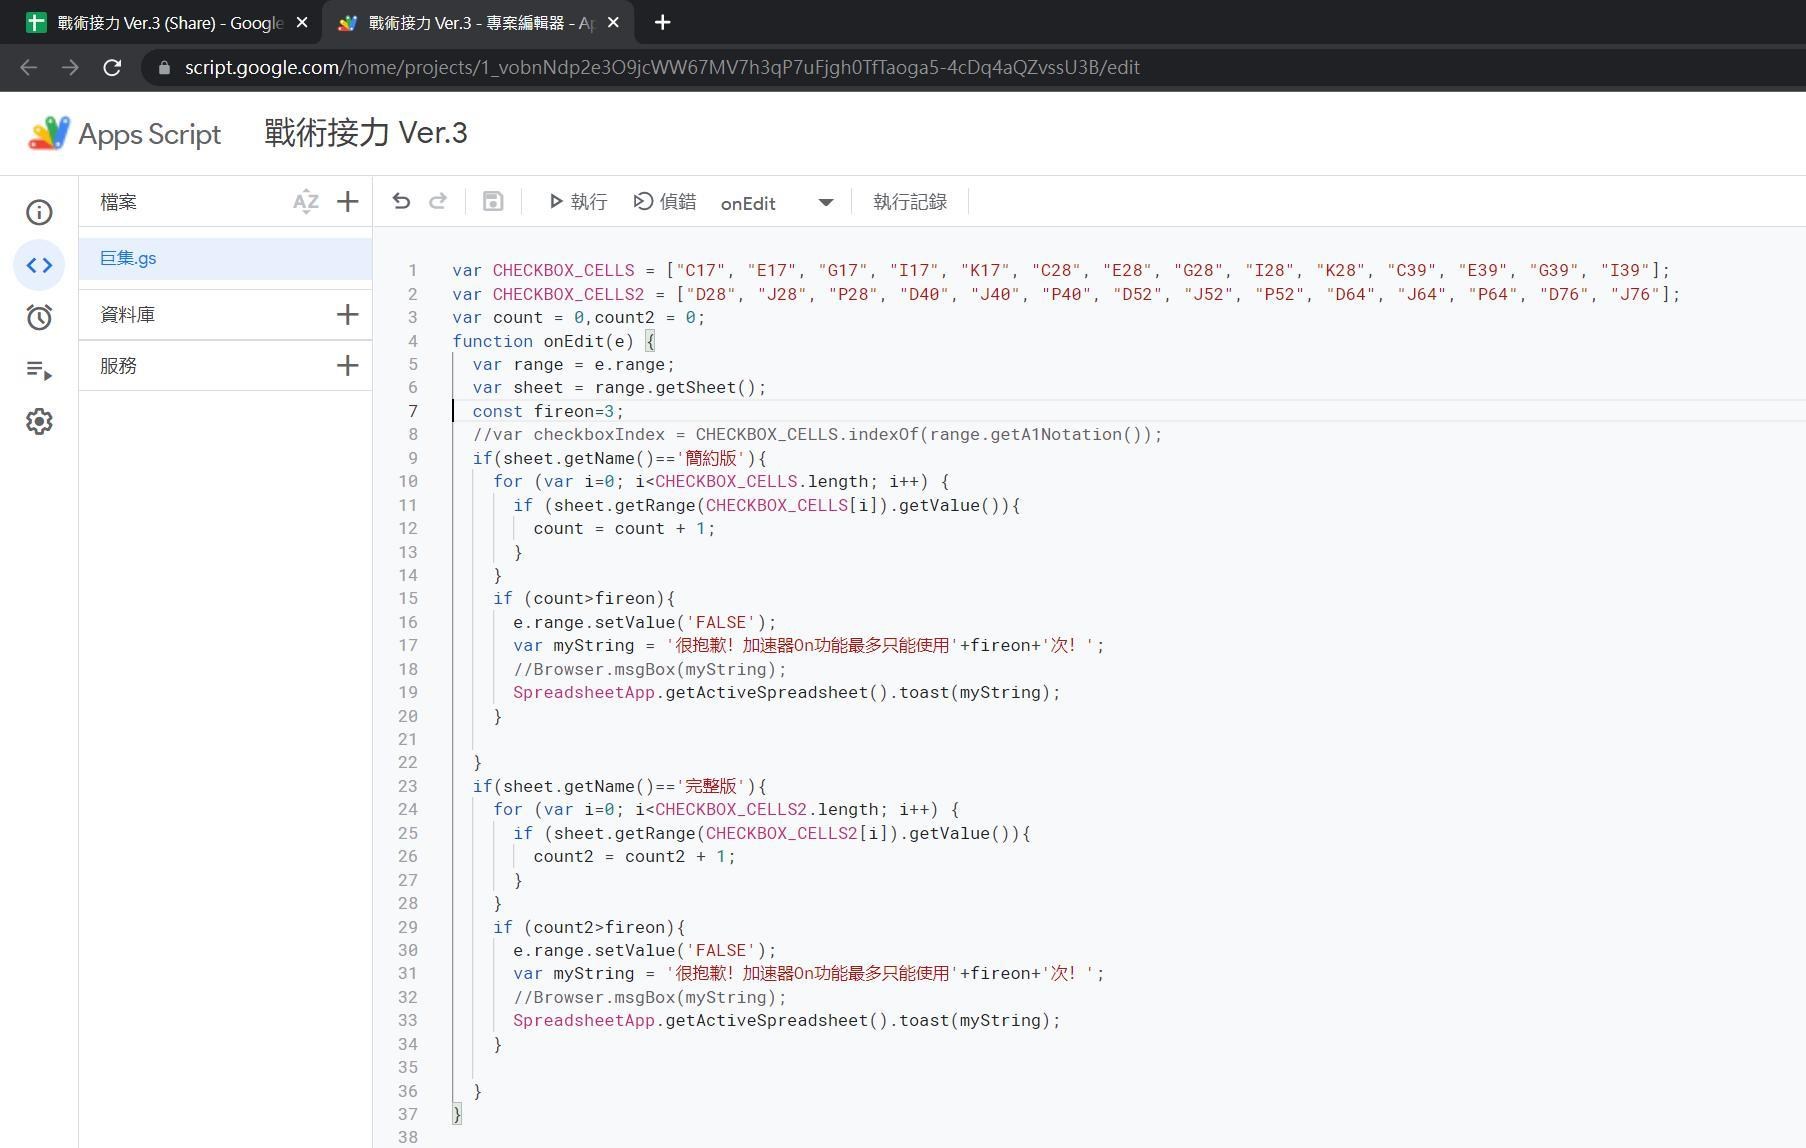Open the Overview info icon in sidebar

[39, 212]
